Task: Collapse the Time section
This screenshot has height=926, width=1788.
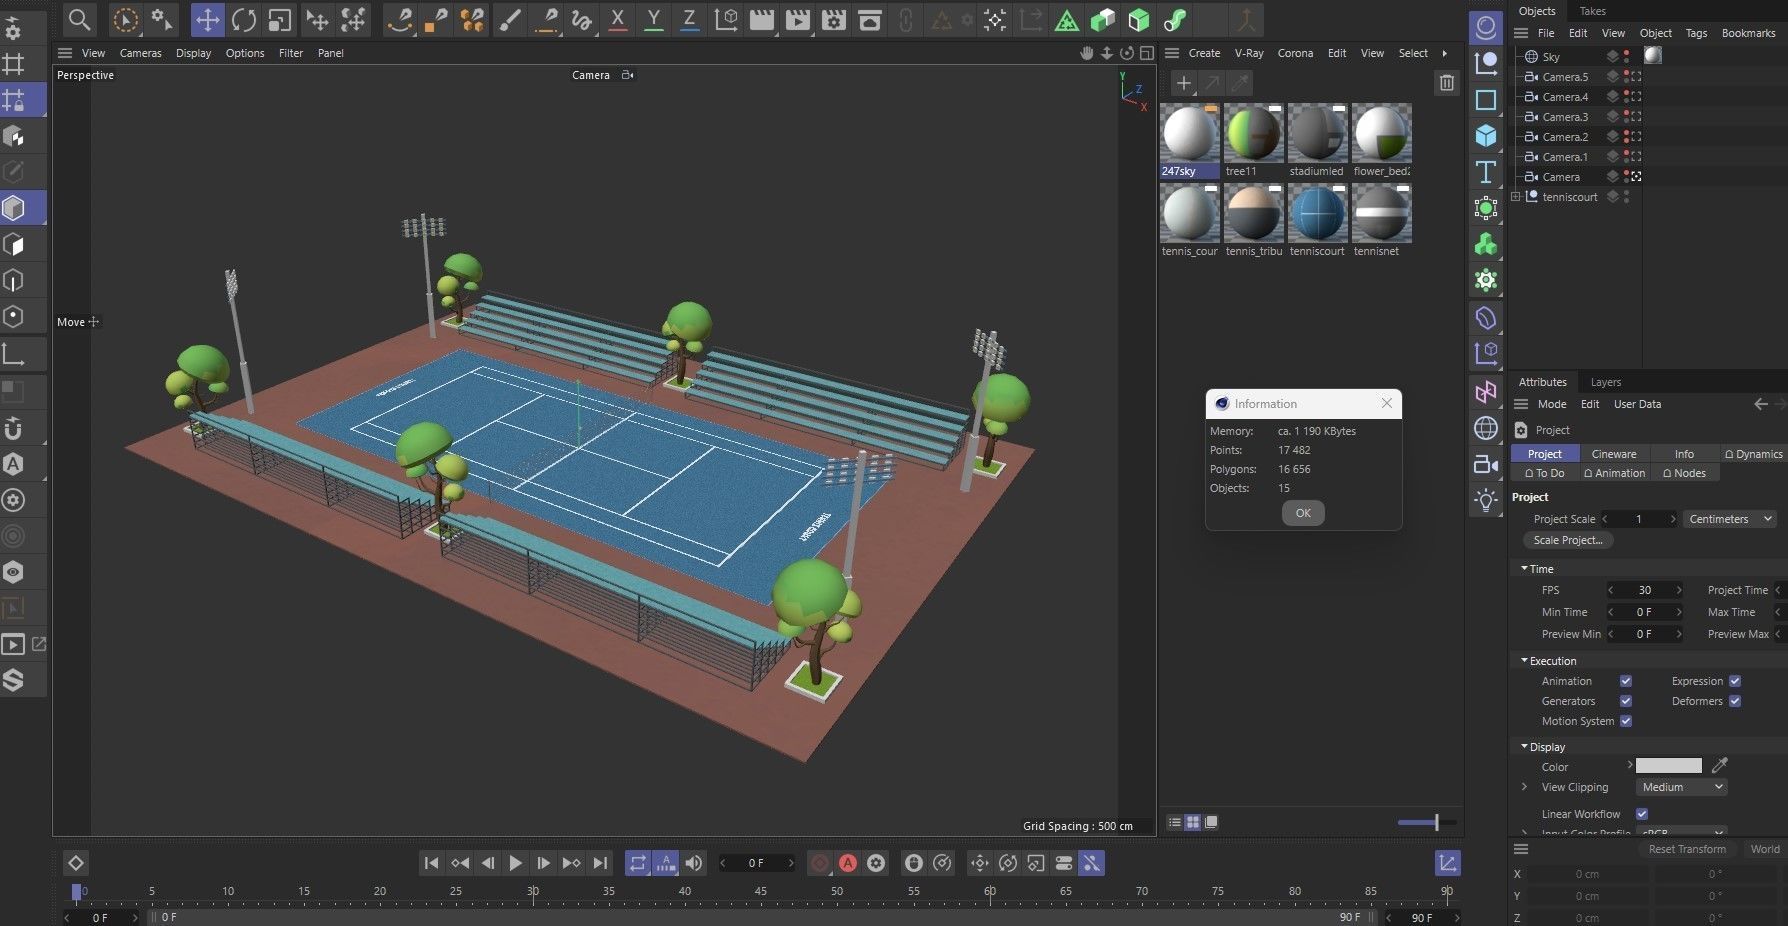Action: pyautogui.click(x=1524, y=568)
